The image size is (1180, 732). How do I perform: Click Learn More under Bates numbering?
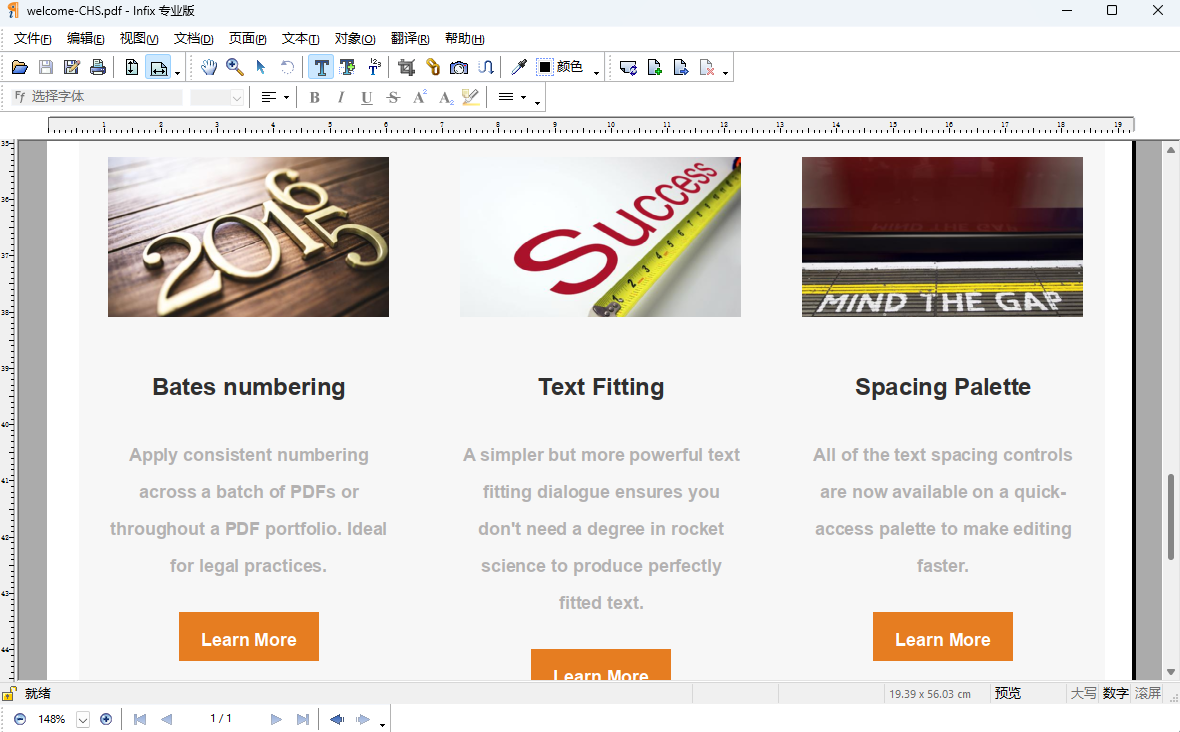tap(248, 636)
